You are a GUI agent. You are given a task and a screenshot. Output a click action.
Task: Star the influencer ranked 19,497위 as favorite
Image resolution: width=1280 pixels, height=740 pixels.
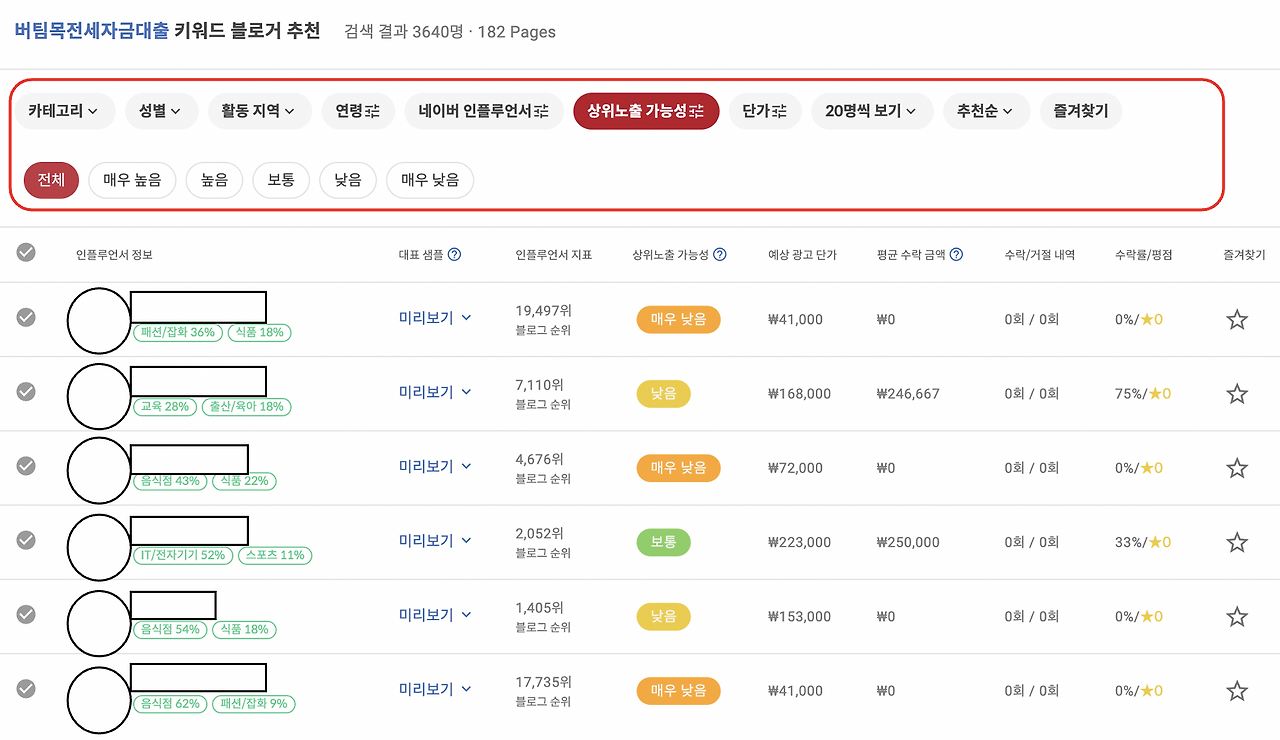[x=1236, y=319]
